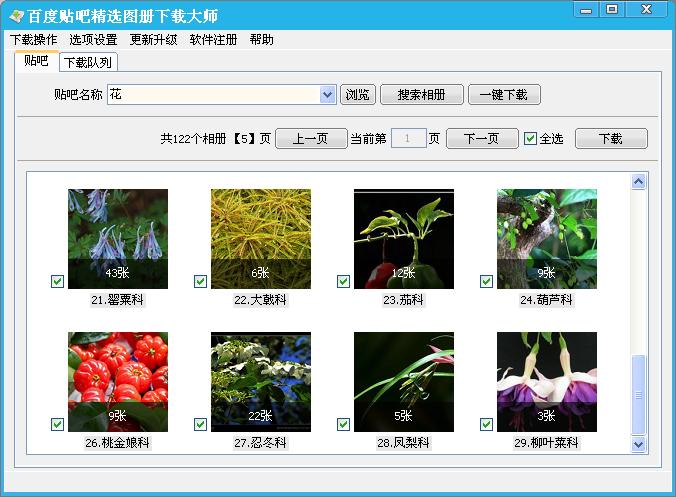
Task: Select the 桃金娘科 red fruit thumbnail
Action: point(118,381)
